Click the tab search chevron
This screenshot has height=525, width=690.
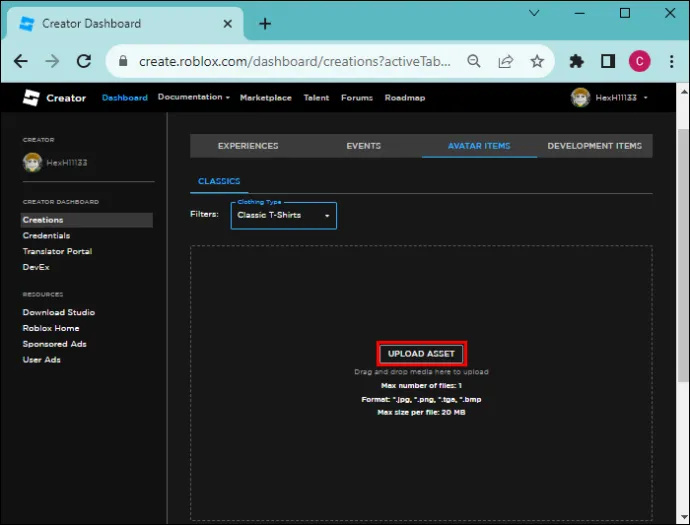pyautogui.click(x=534, y=13)
